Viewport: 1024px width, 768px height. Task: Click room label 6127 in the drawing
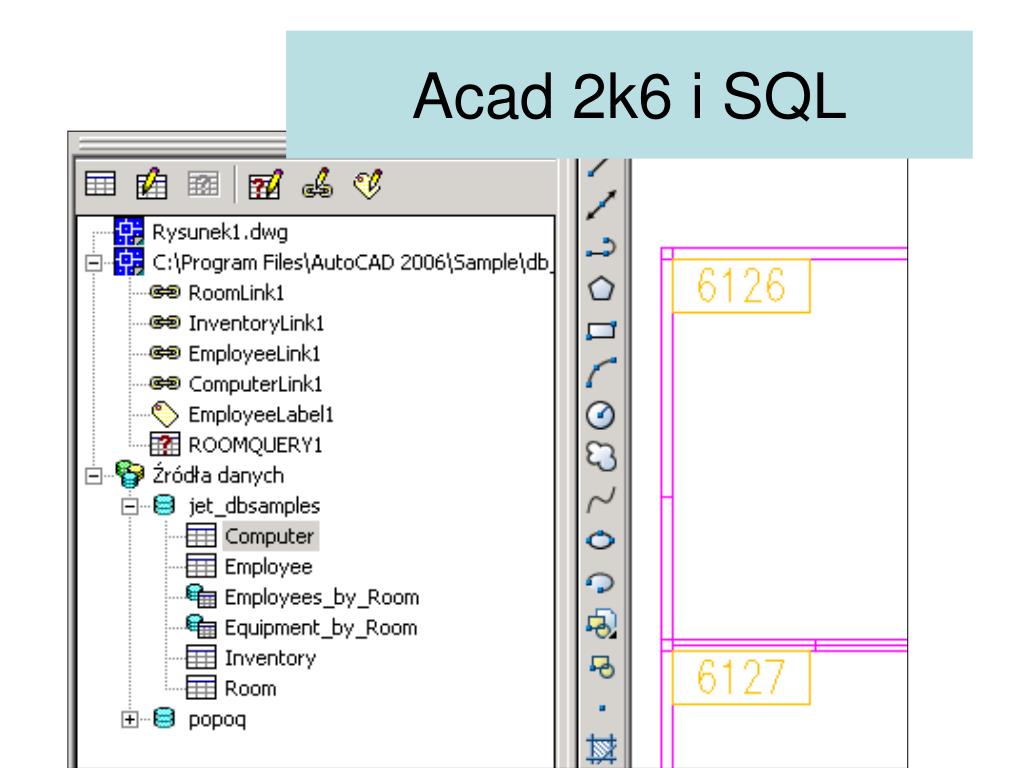741,677
